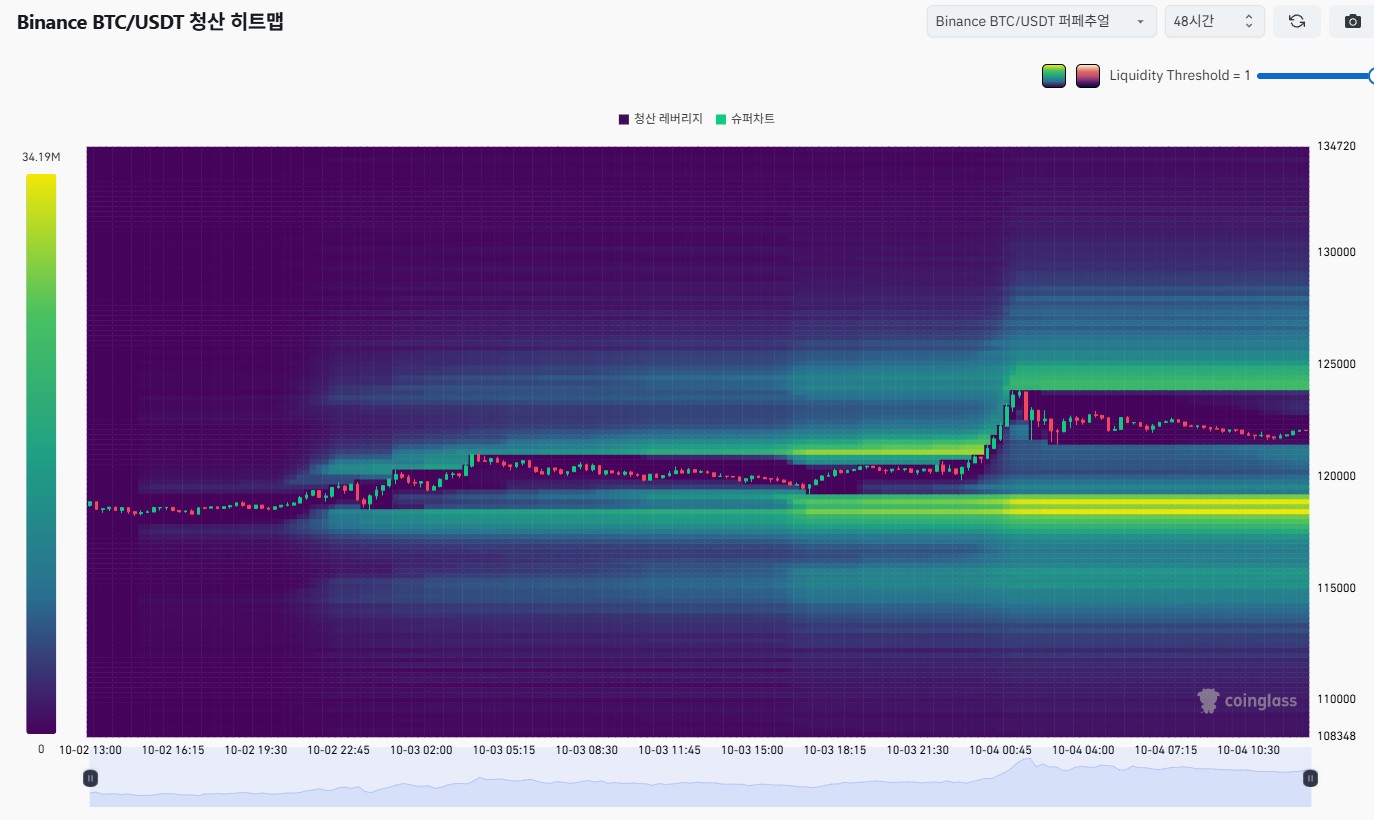Click the 130000 price axis label
Viewport: 1374px width, 820px height.
[x=1337, y=252]
